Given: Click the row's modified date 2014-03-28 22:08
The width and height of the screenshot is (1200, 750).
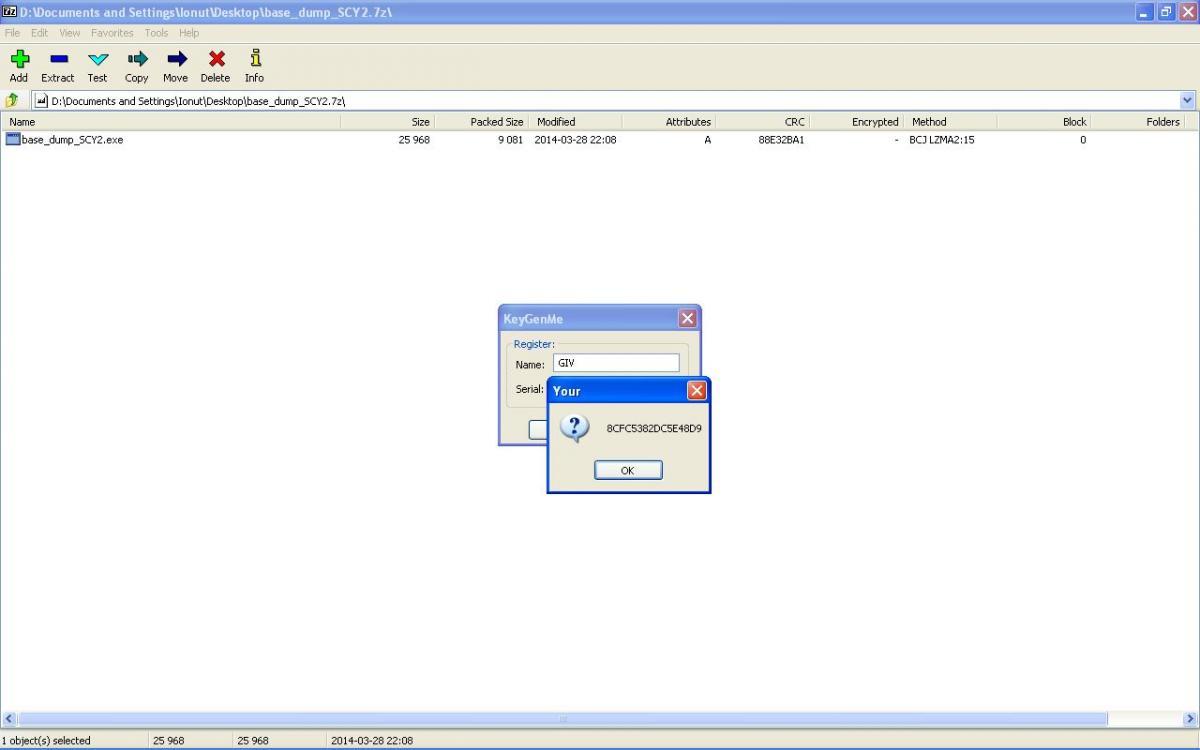Looking at the screenshot, I should (575, 140).
